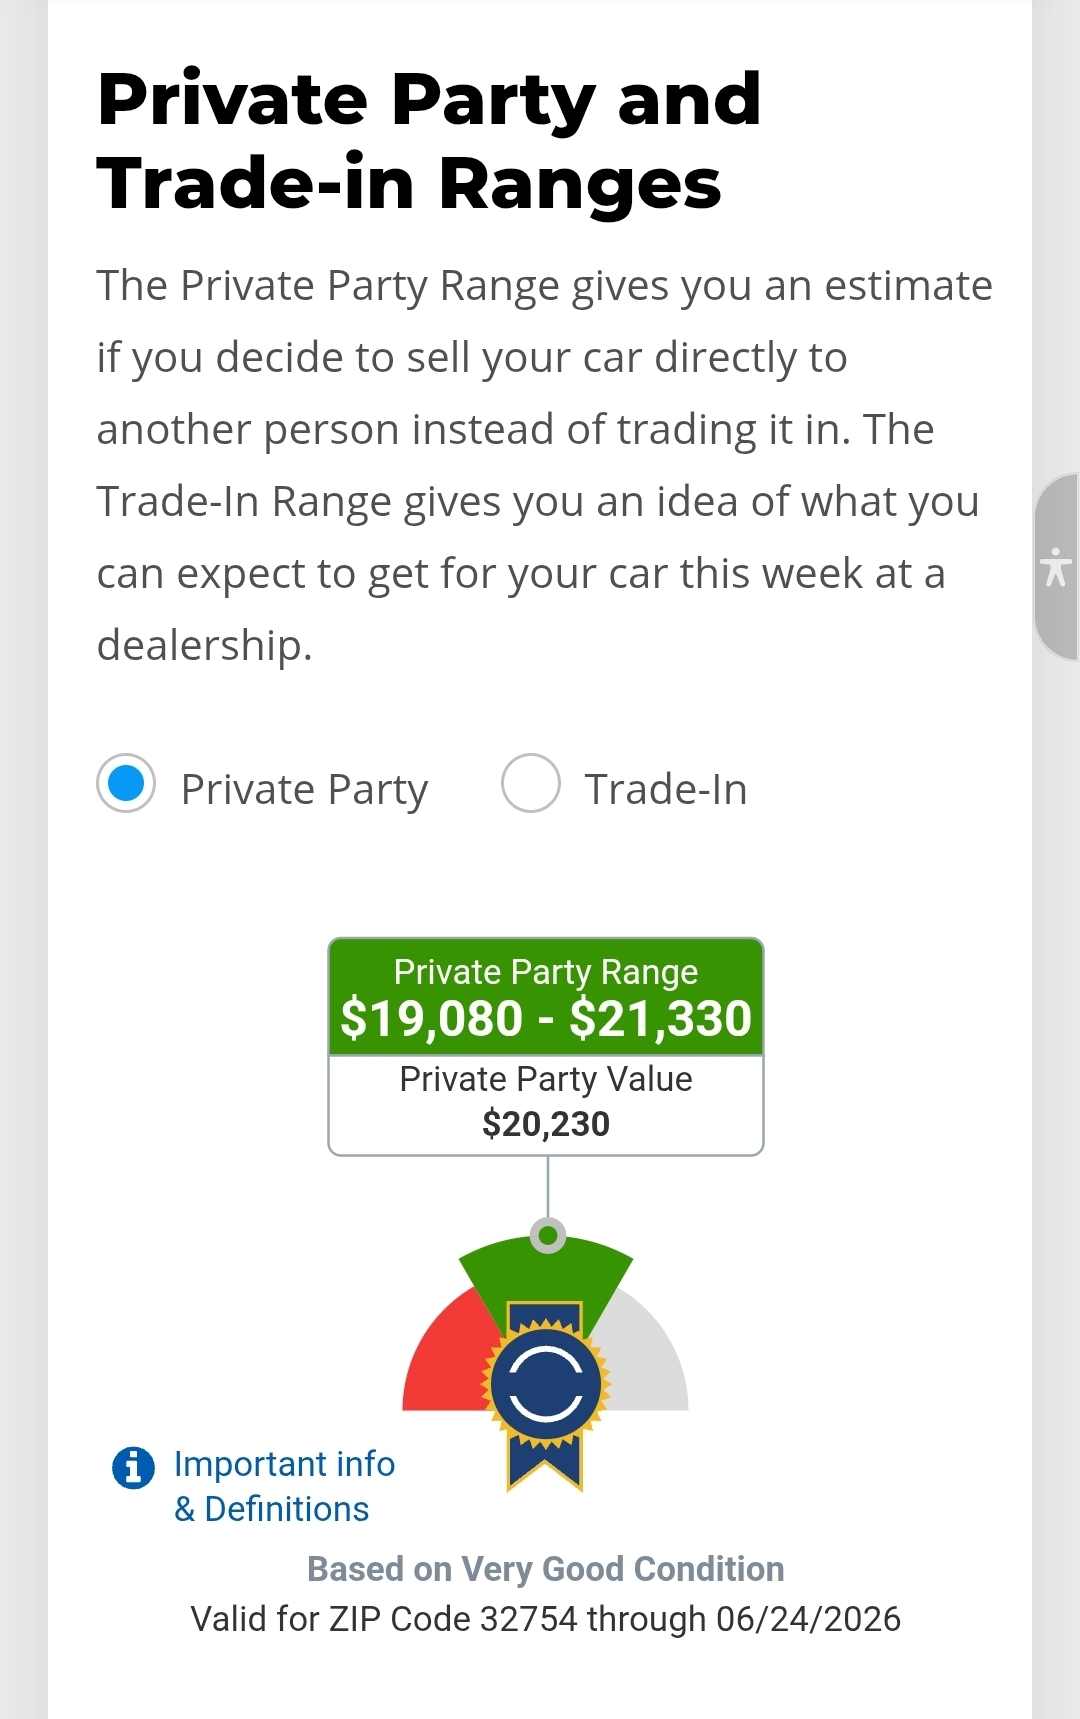Select the Private Party radio button

(x=126, y=783)
